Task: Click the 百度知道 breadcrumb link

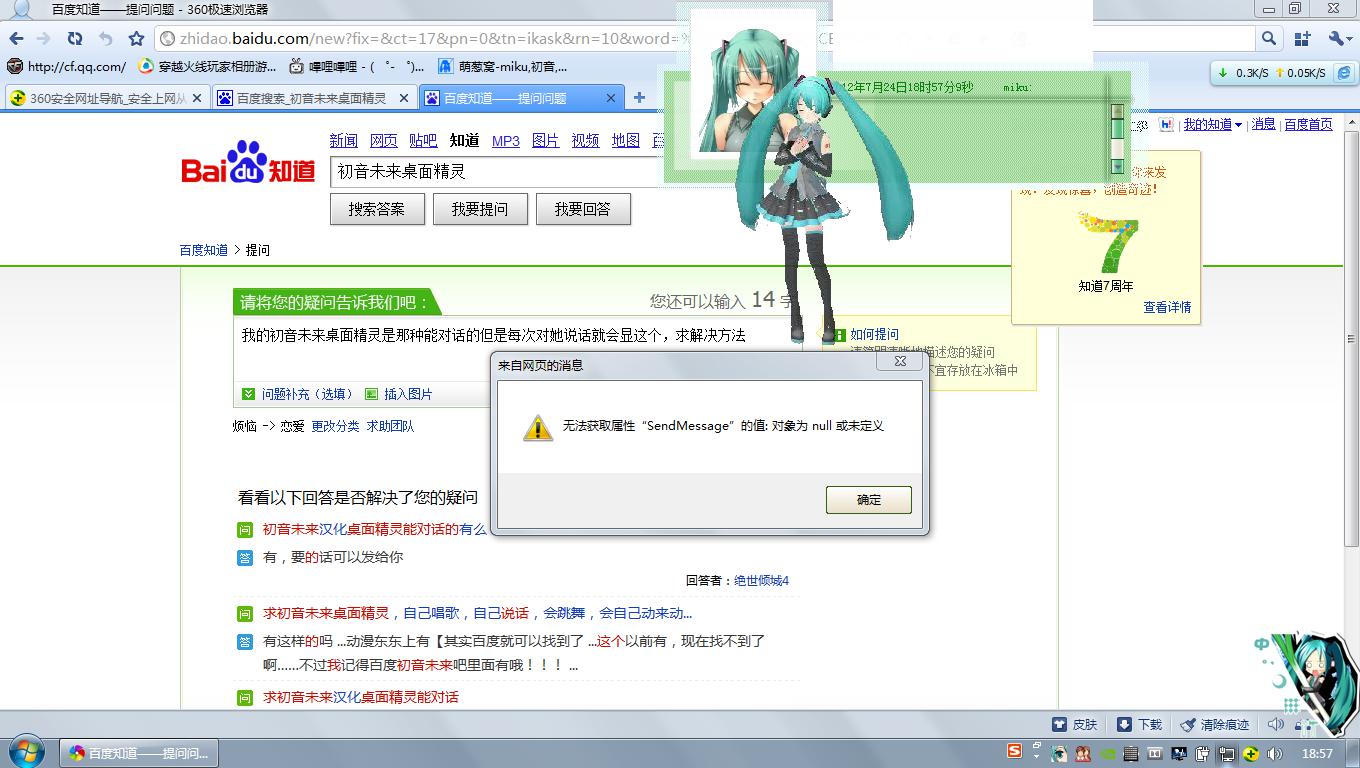Action: click(x=204, y=250)
